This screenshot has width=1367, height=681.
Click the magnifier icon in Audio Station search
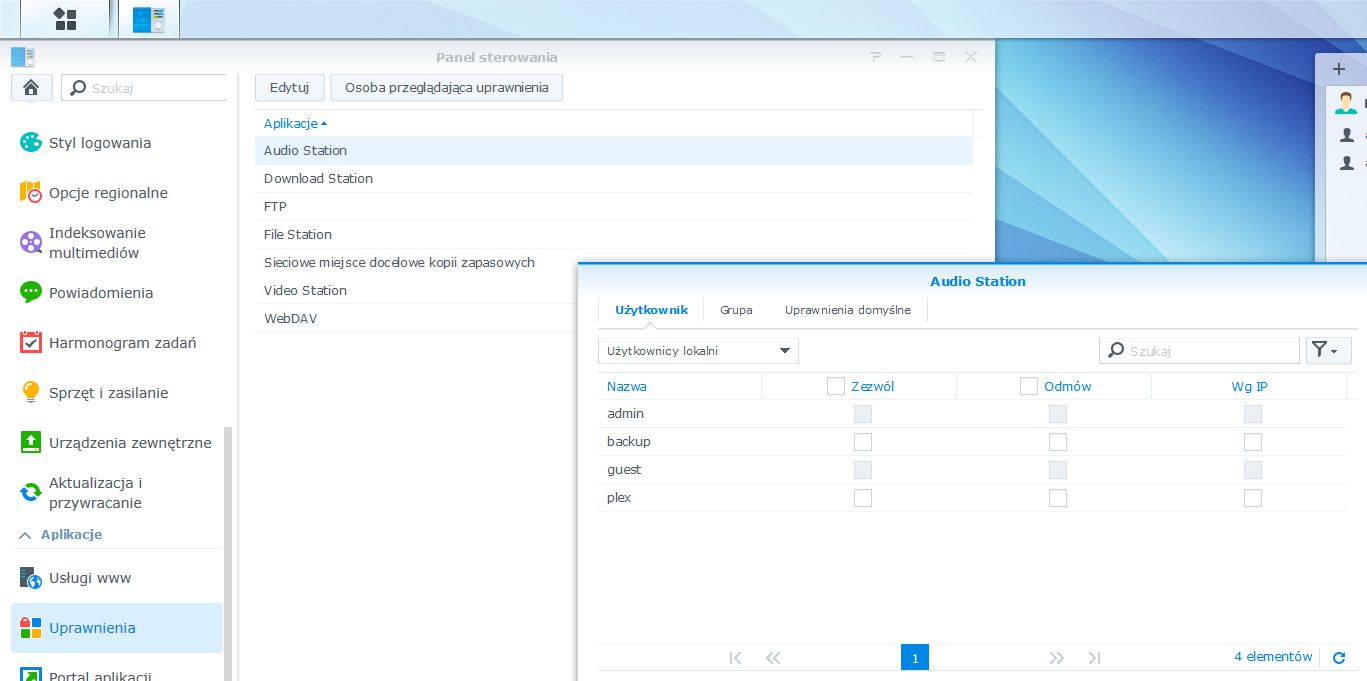(x=1116, y=351)
